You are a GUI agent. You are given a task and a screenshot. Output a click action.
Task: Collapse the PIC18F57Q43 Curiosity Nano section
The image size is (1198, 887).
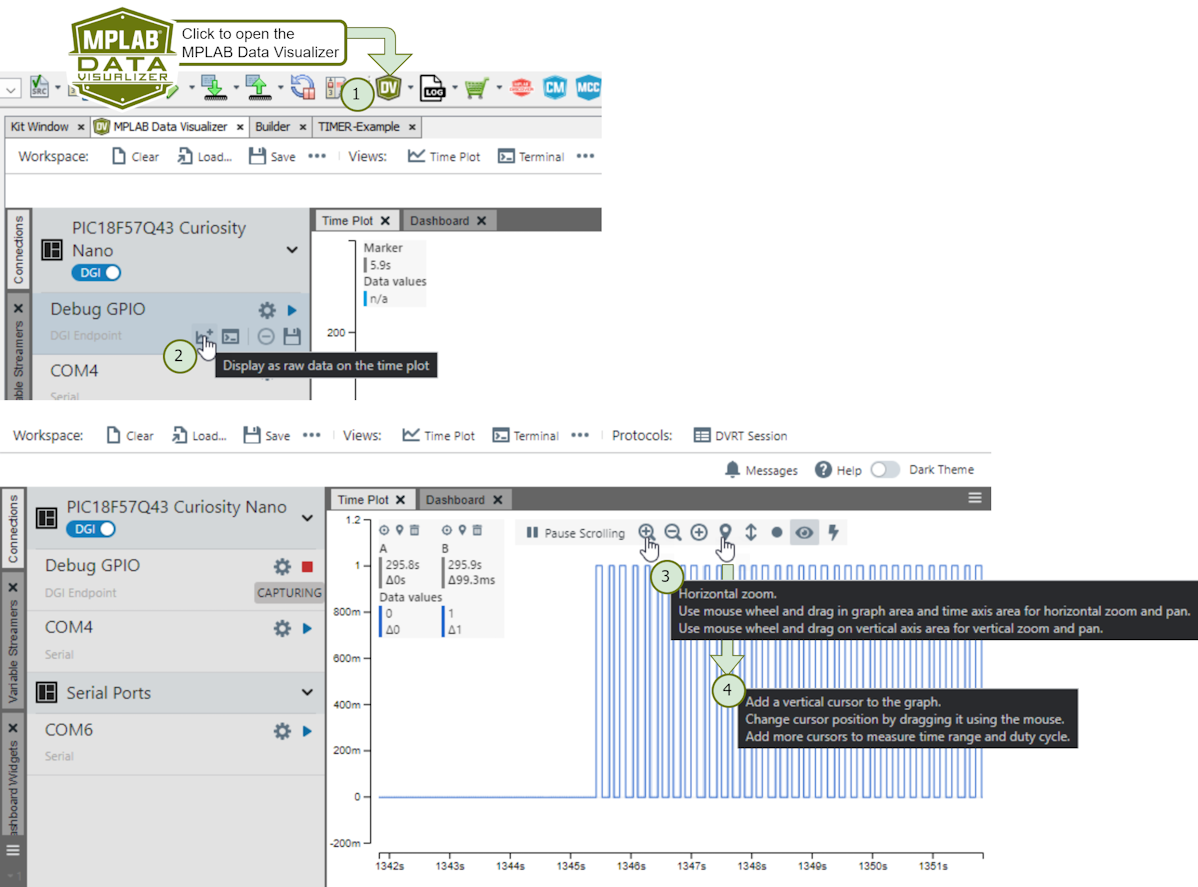coord(307,517)
